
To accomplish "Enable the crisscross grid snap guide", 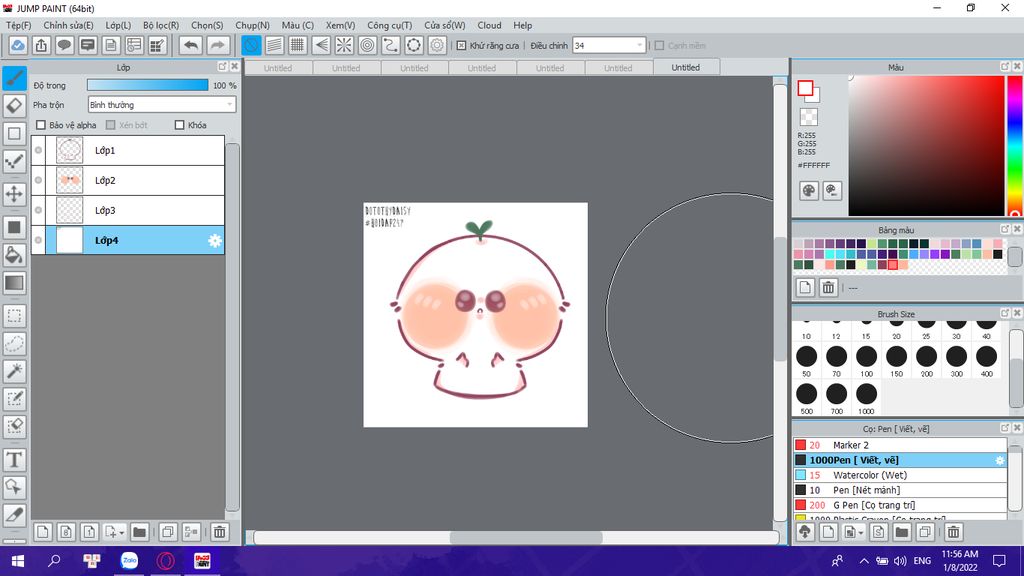I will (298, 45).
